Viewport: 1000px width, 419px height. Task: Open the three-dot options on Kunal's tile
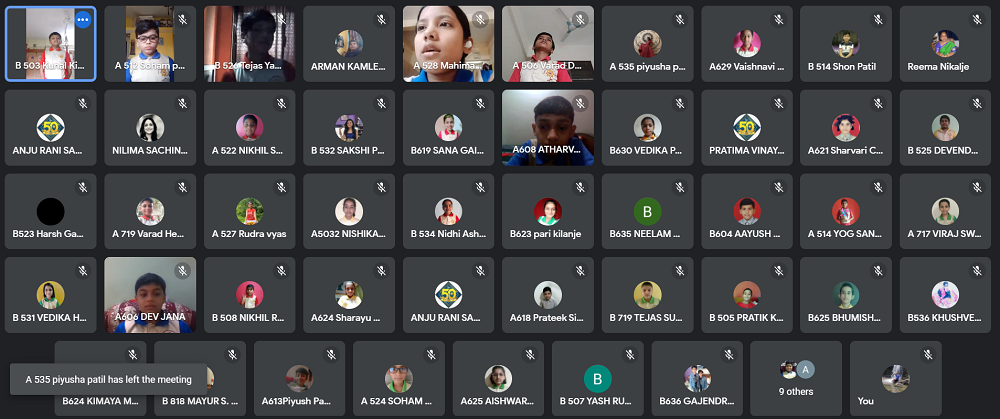(x=83, y=20)
